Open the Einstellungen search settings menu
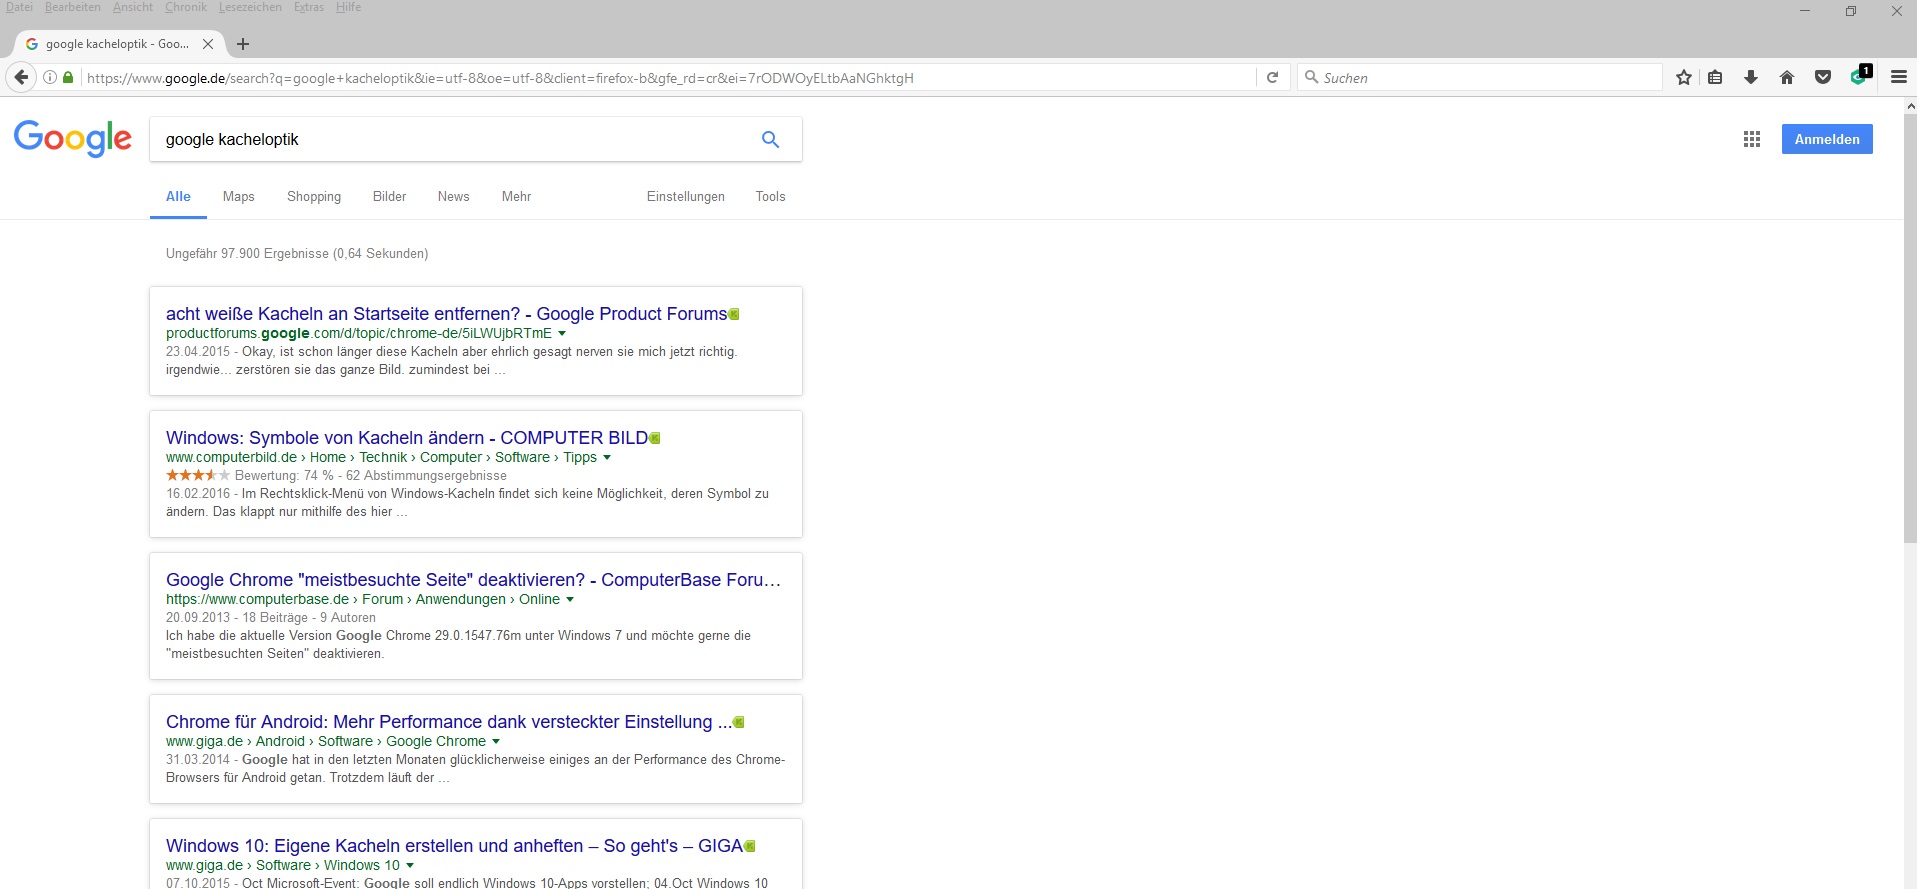 [686, 197]
